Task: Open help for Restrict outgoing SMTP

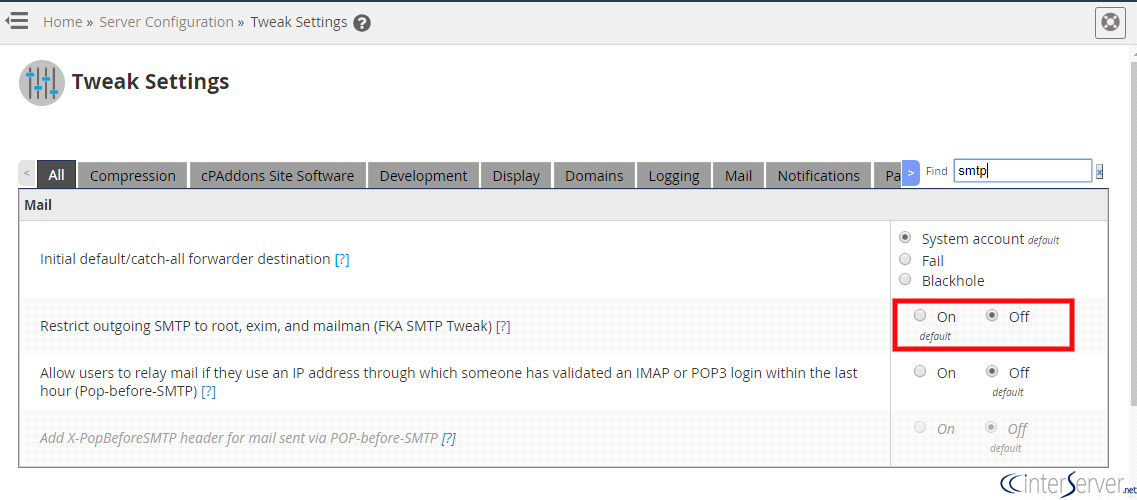Action: coord(503,327)
